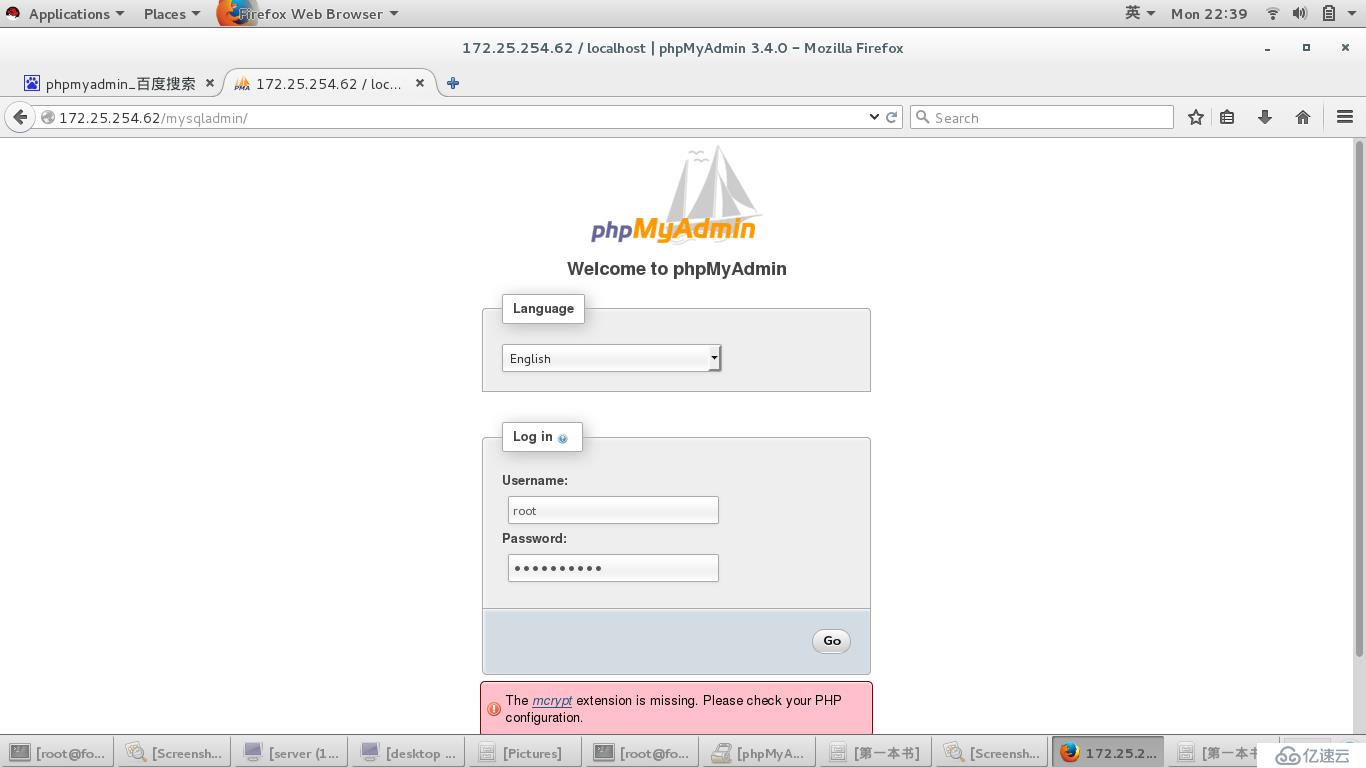Switch to the [desktop ... taskbar window
The image size is (1366, 768).
tap(407, 753)
